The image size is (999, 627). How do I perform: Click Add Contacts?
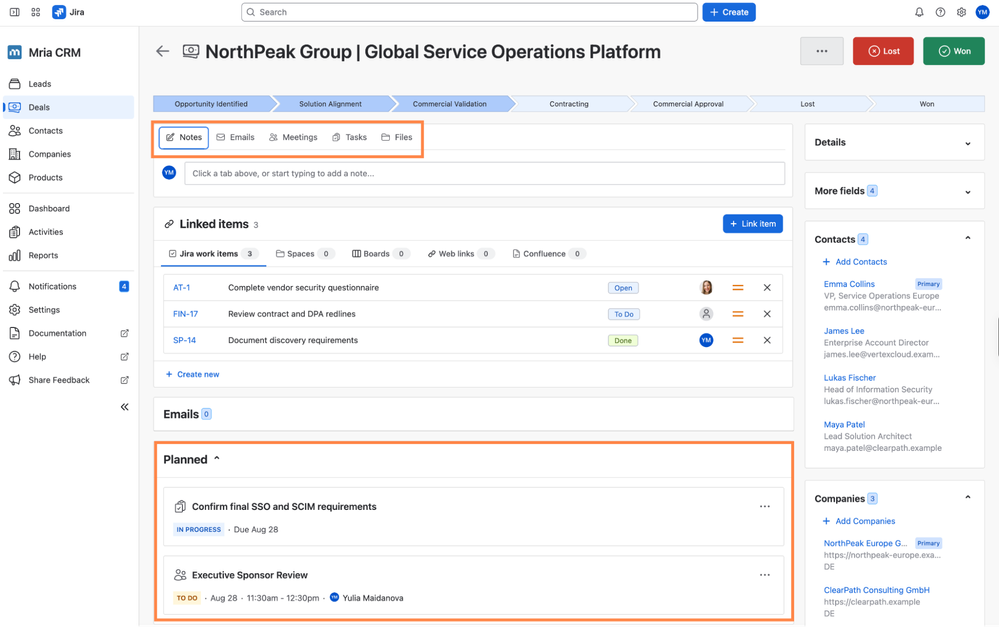pyautogui.click(x=855, y=262)
